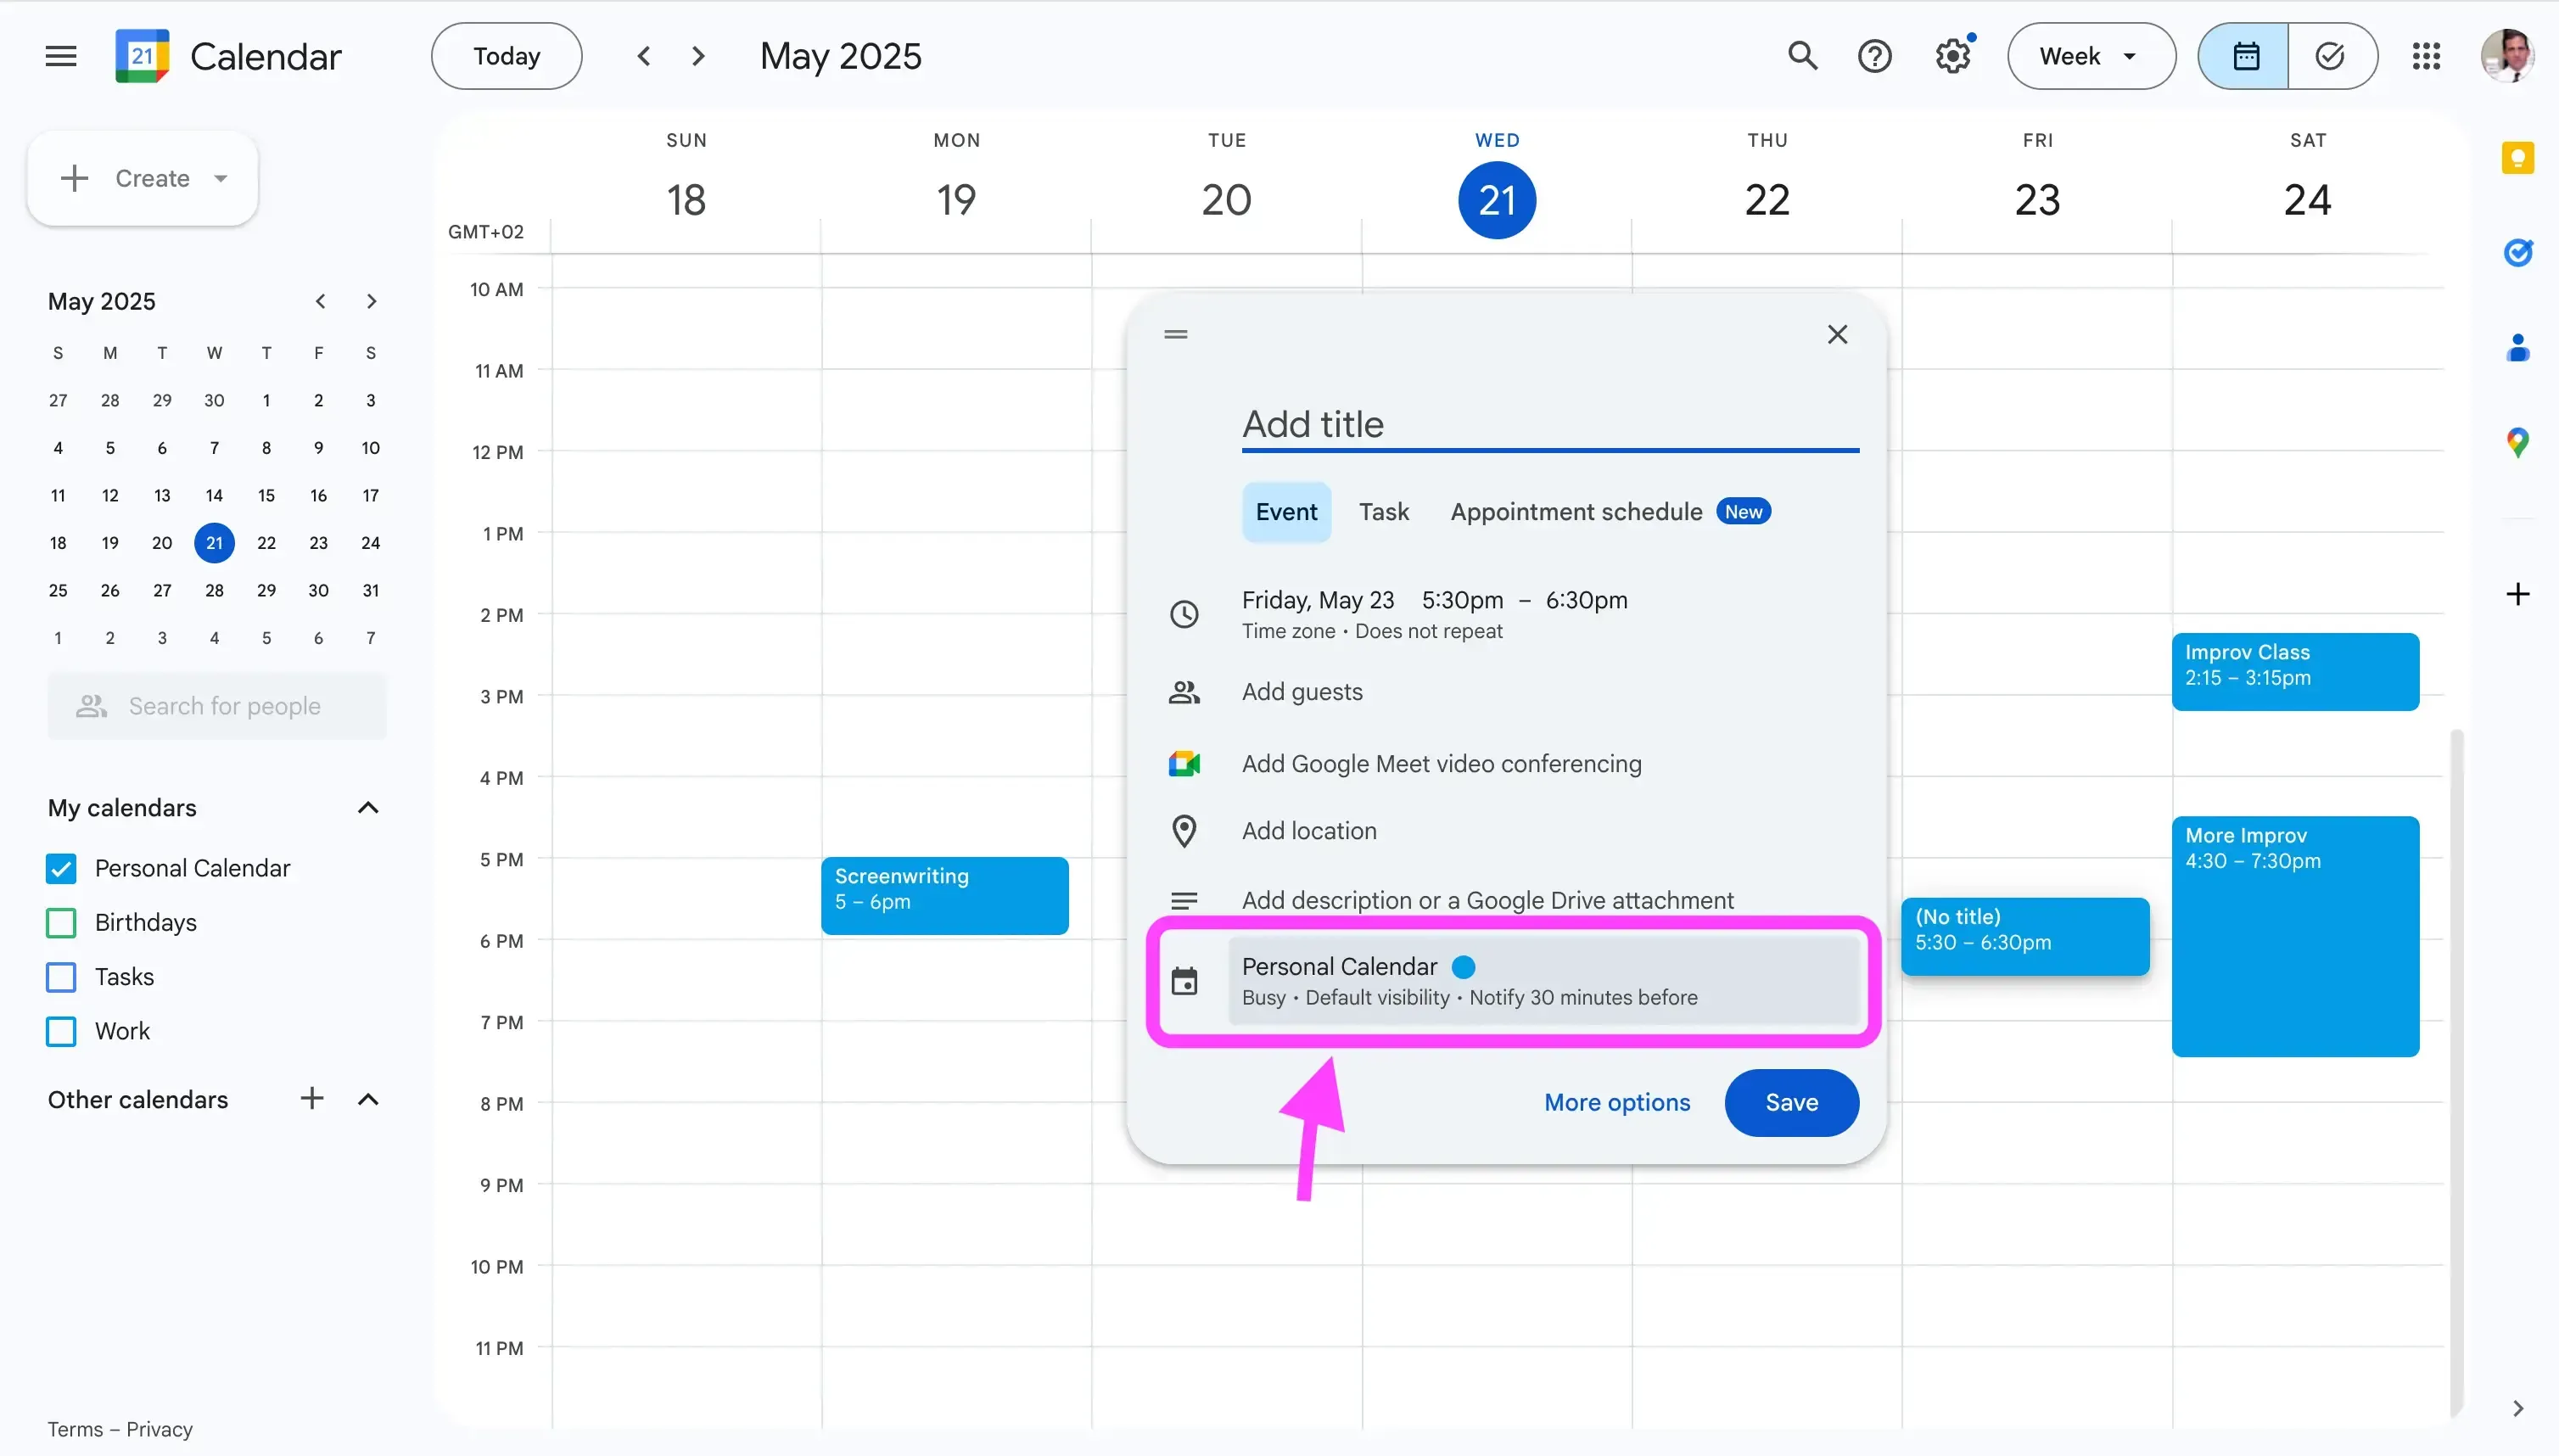Collapse the My calendars section
The height and width of the screenshot is (1456, 2559).
[x=367, y=807]
